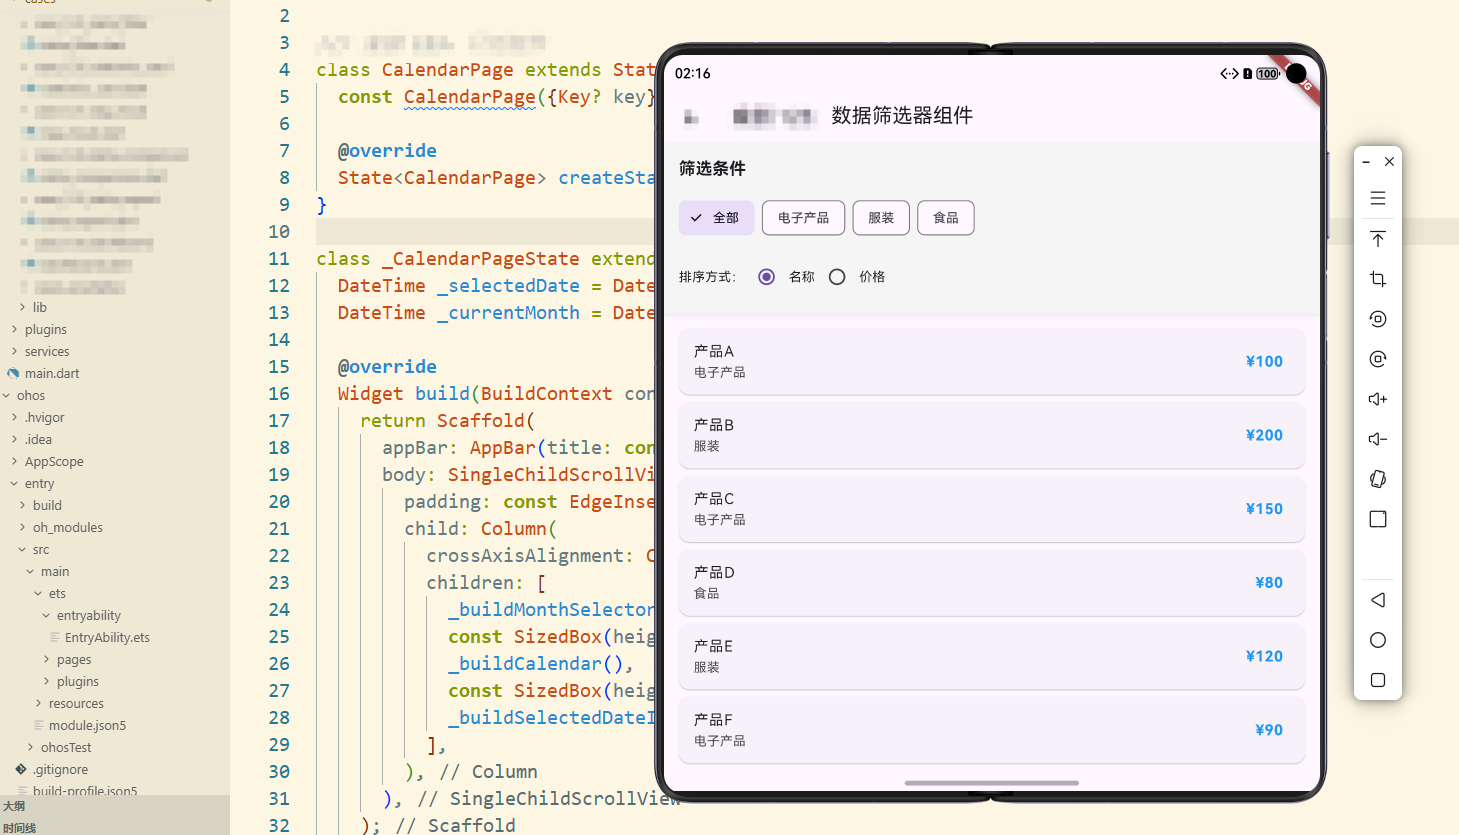This screenshot has width=1459, height=835.
Task: Click the screenshot crop icon on emulator panel
Action: coord(1377,279)
